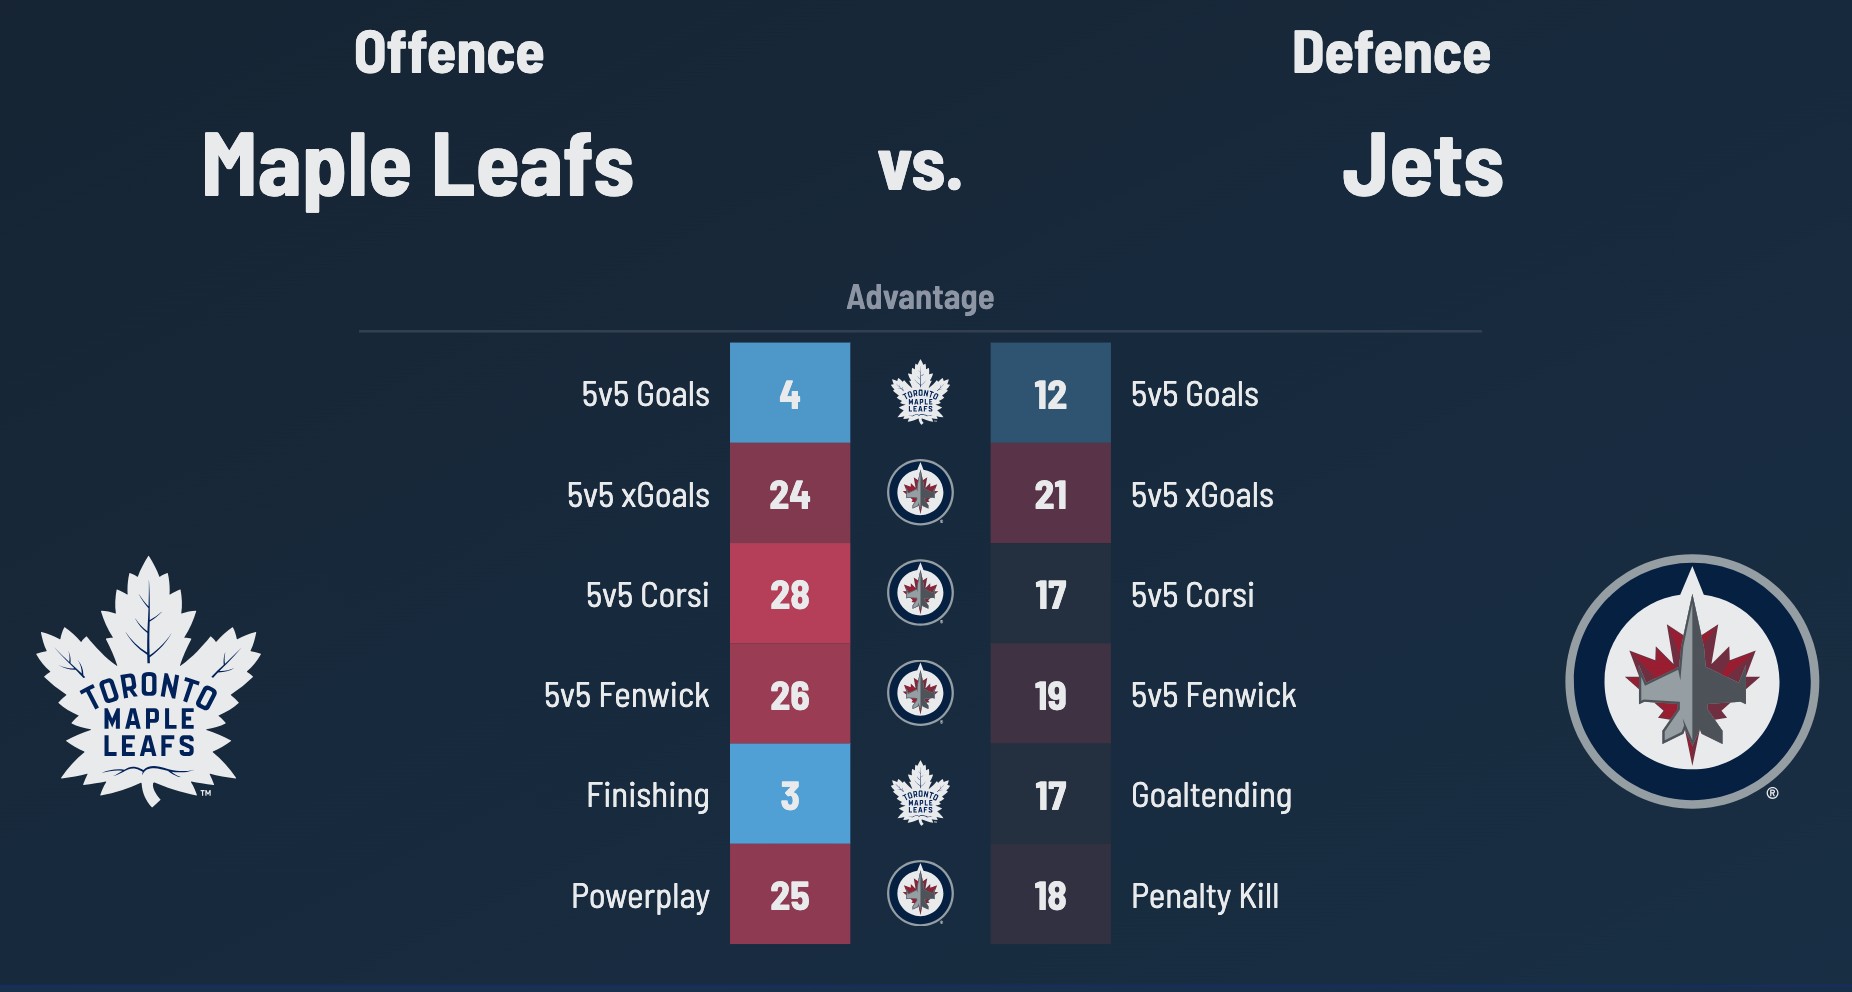Click the Maple Leafs icon in 5v5 Goals row
The width and height of the screenshot is (1852, 992).
920,393
